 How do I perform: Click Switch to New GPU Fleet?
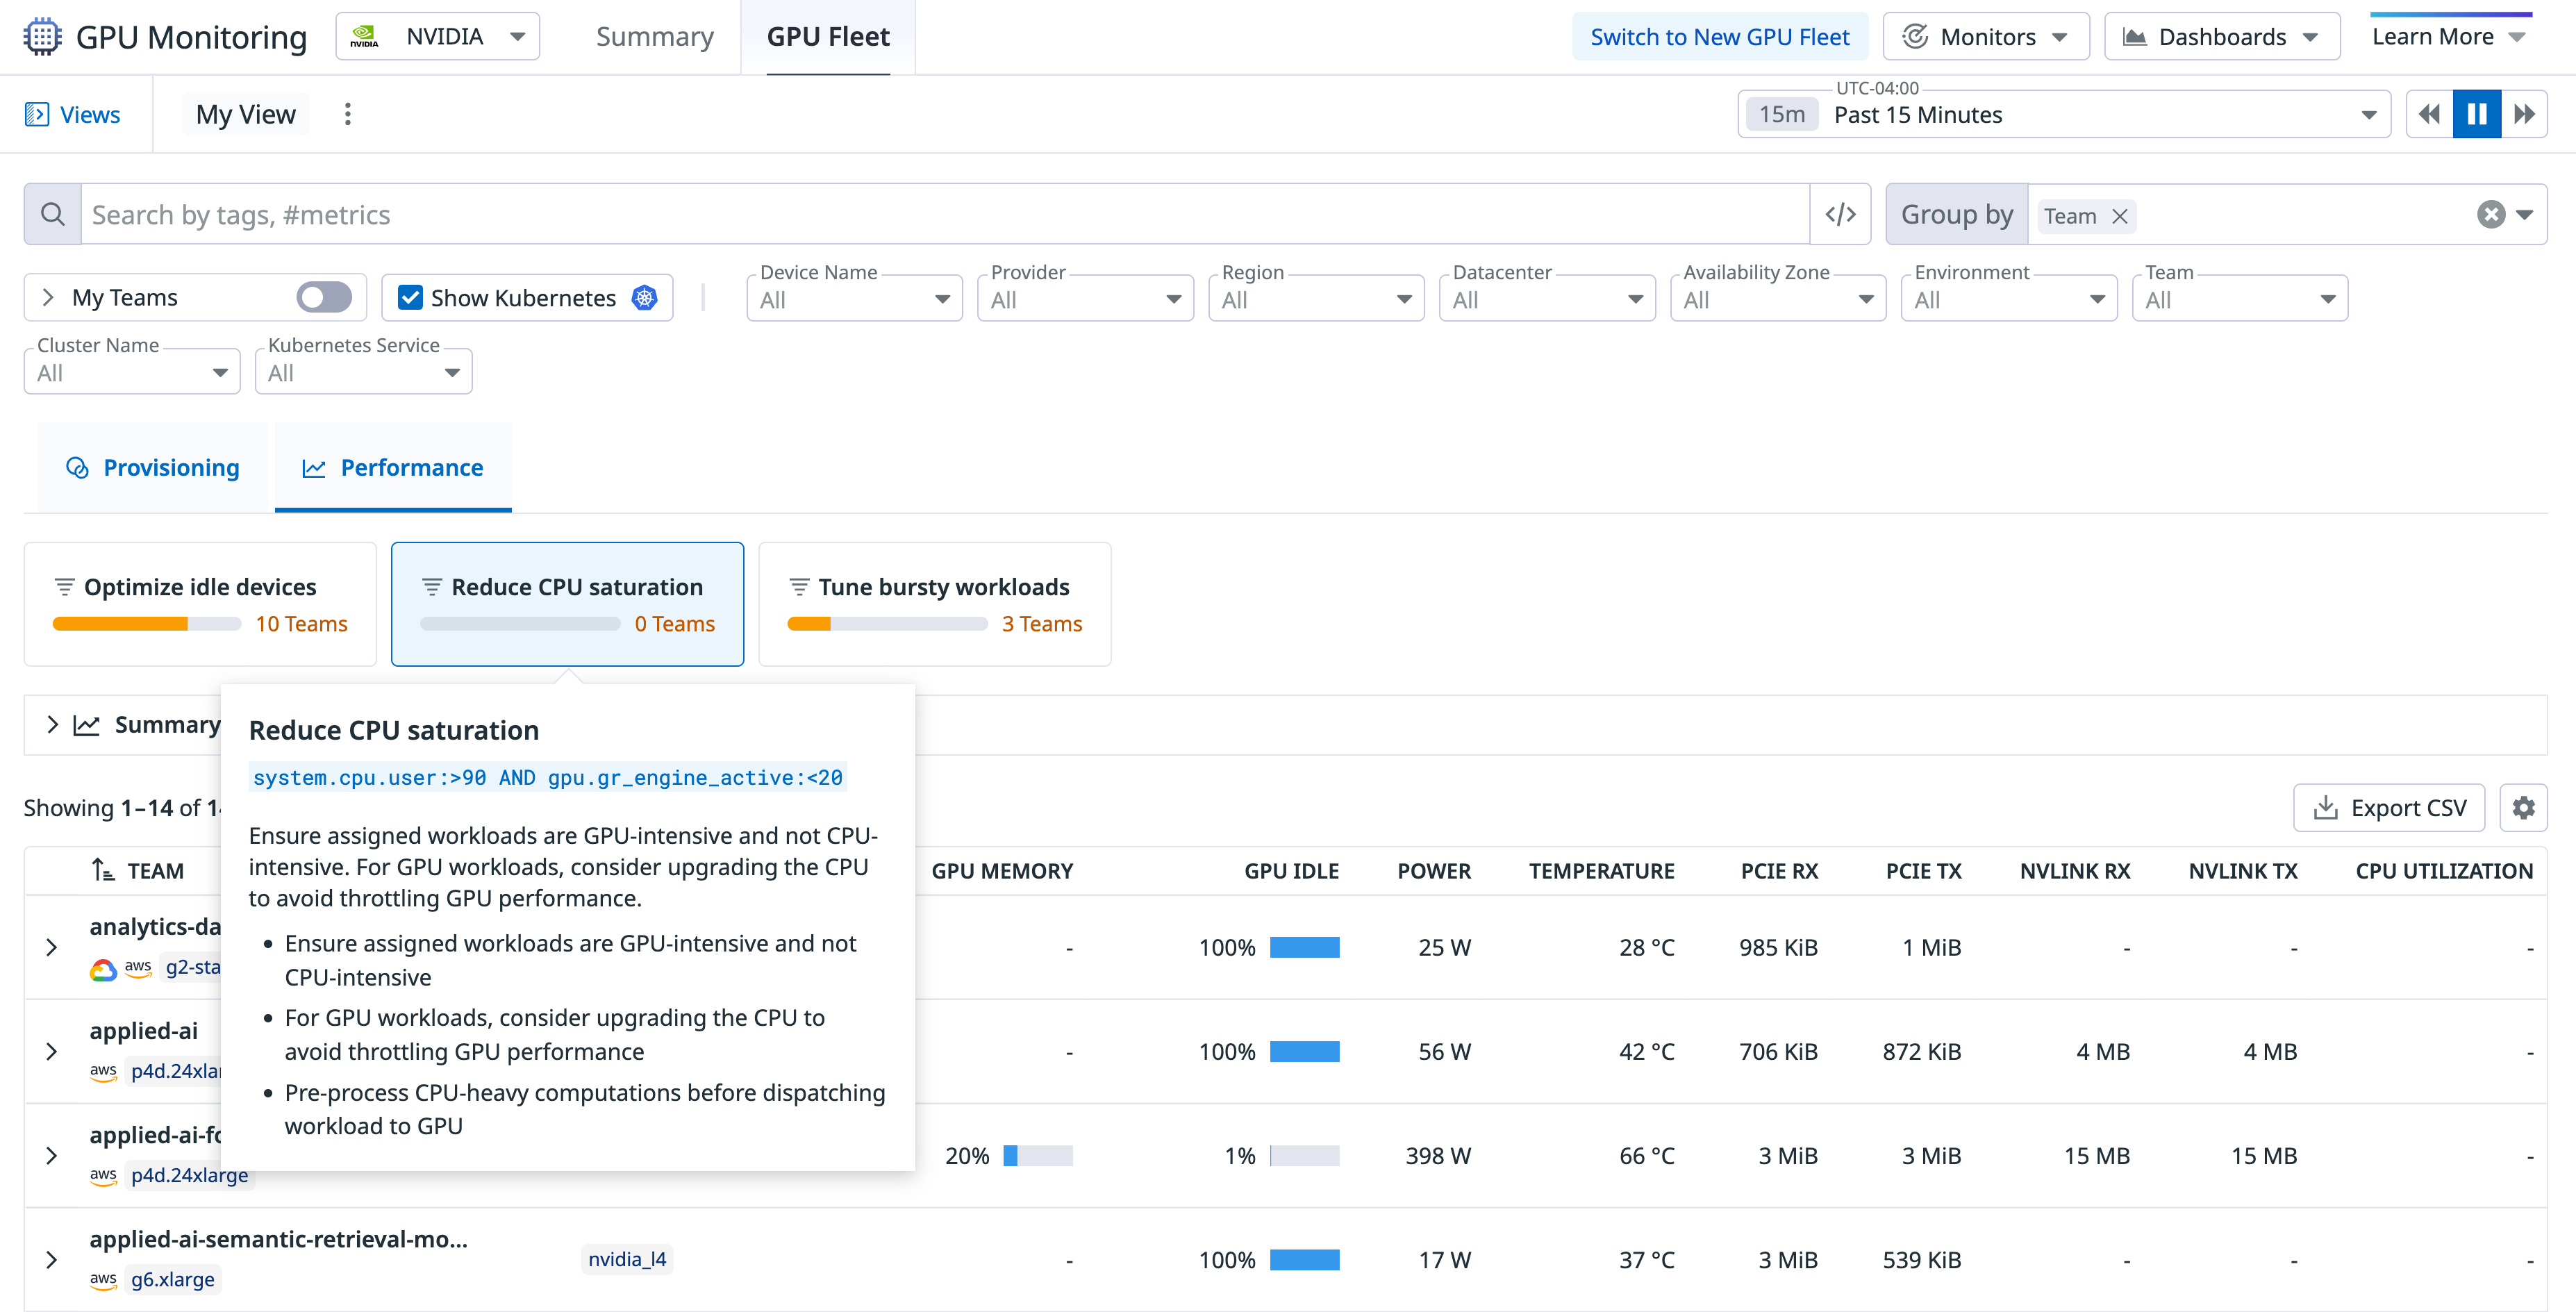tap(1719, 37)
